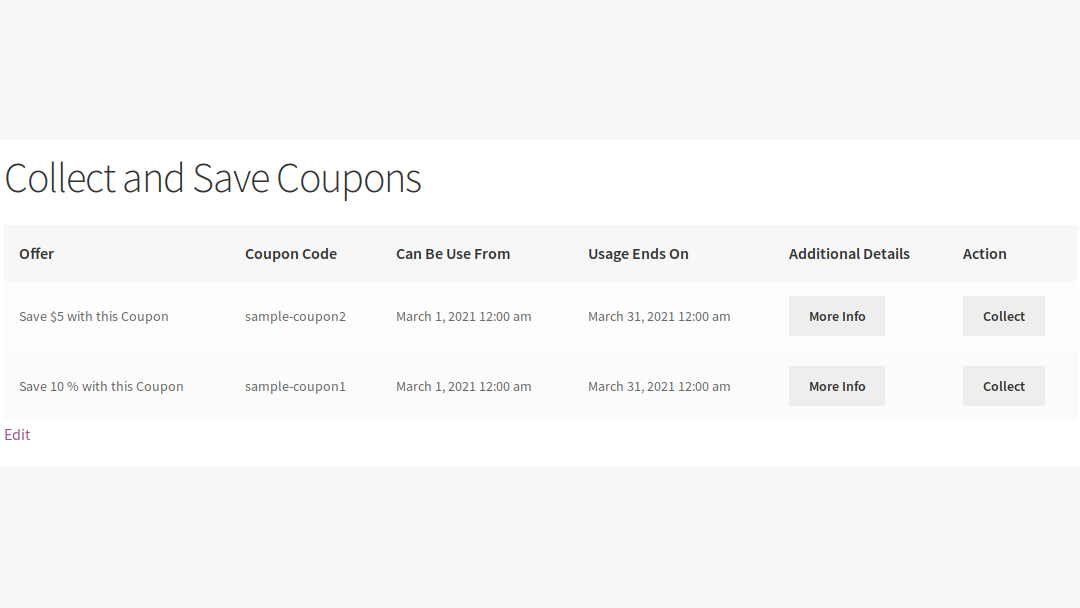Screen dimensions: 1080x608
Task: Click the start date of sample-coupon2
Action: click(x=463, y=315)
